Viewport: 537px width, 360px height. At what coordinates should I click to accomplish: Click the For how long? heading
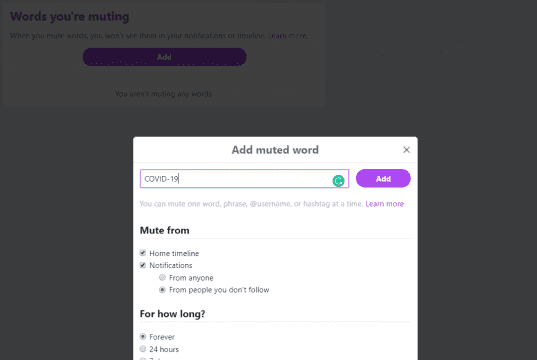point(172,314)
